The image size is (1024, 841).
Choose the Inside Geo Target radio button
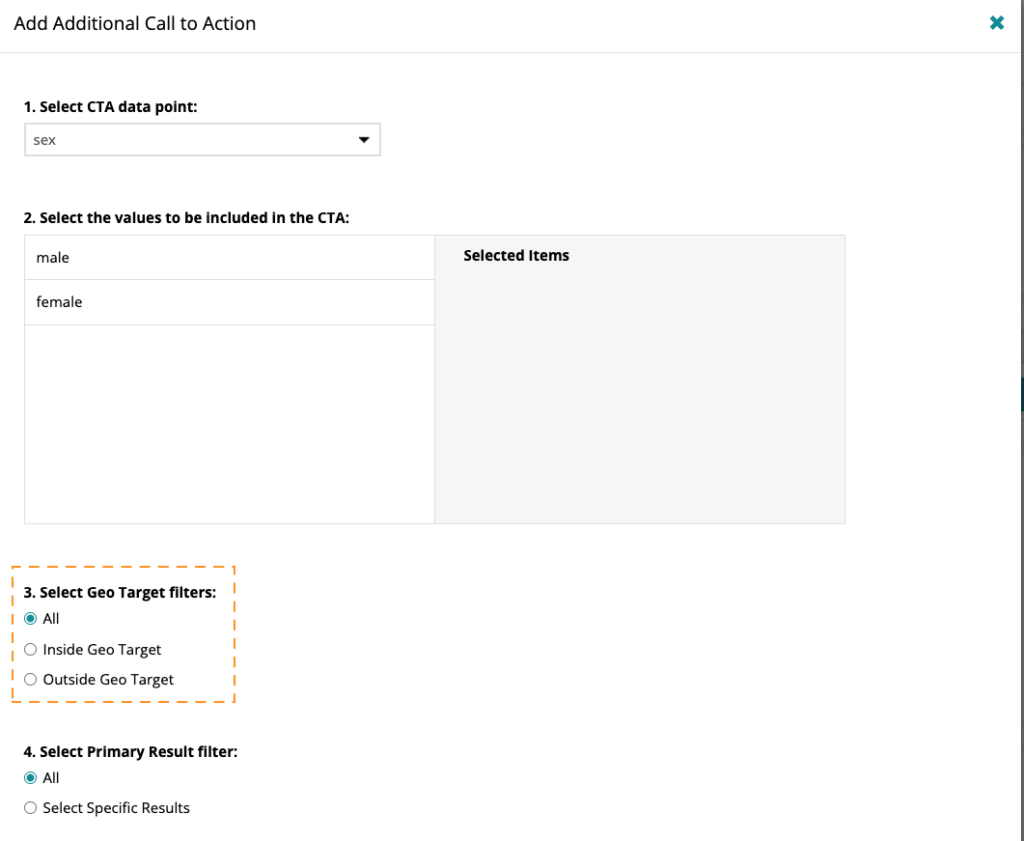pos(30,650)
